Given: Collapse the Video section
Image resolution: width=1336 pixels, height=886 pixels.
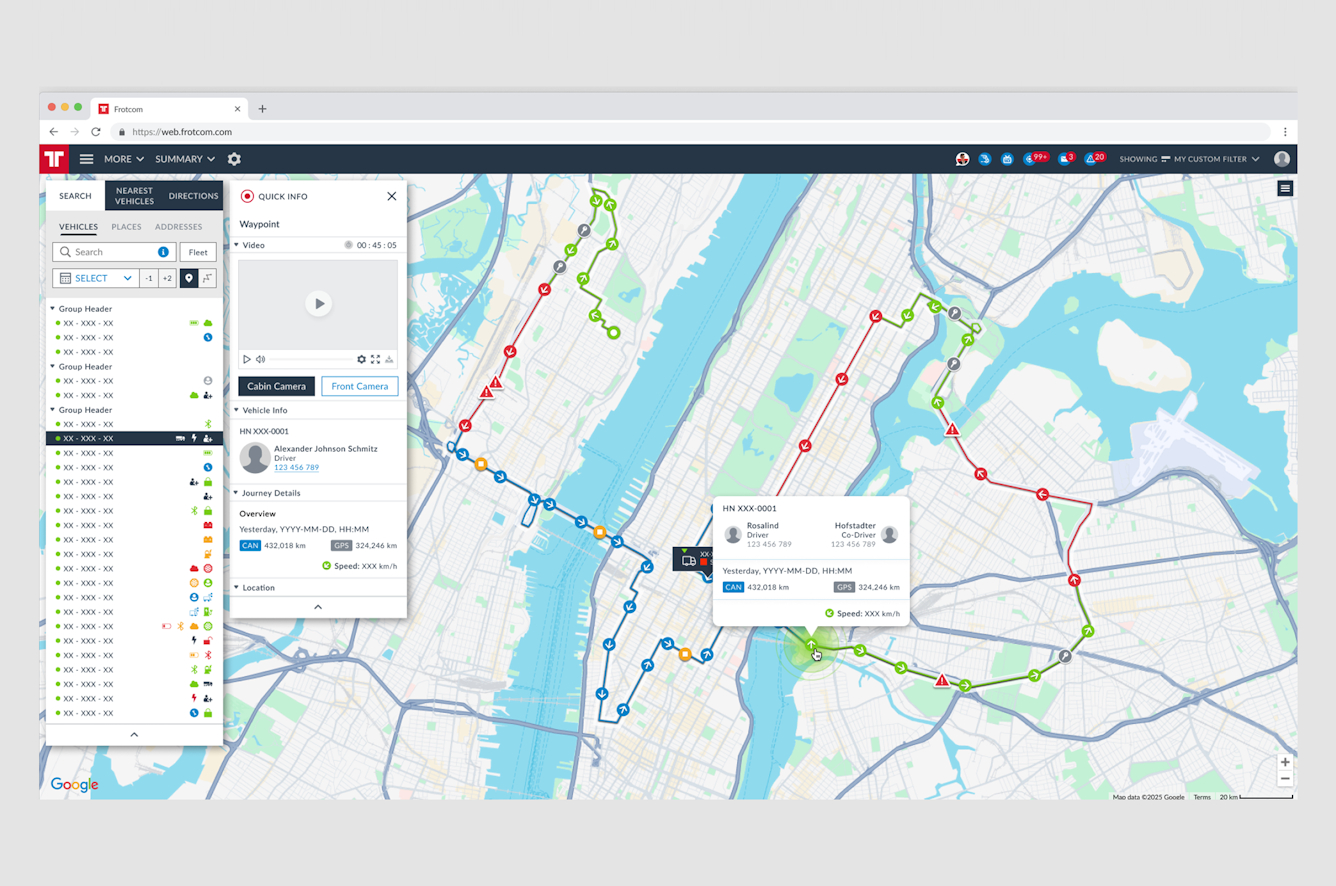Looking at the screenshot, I should click(x=237, y=245).
